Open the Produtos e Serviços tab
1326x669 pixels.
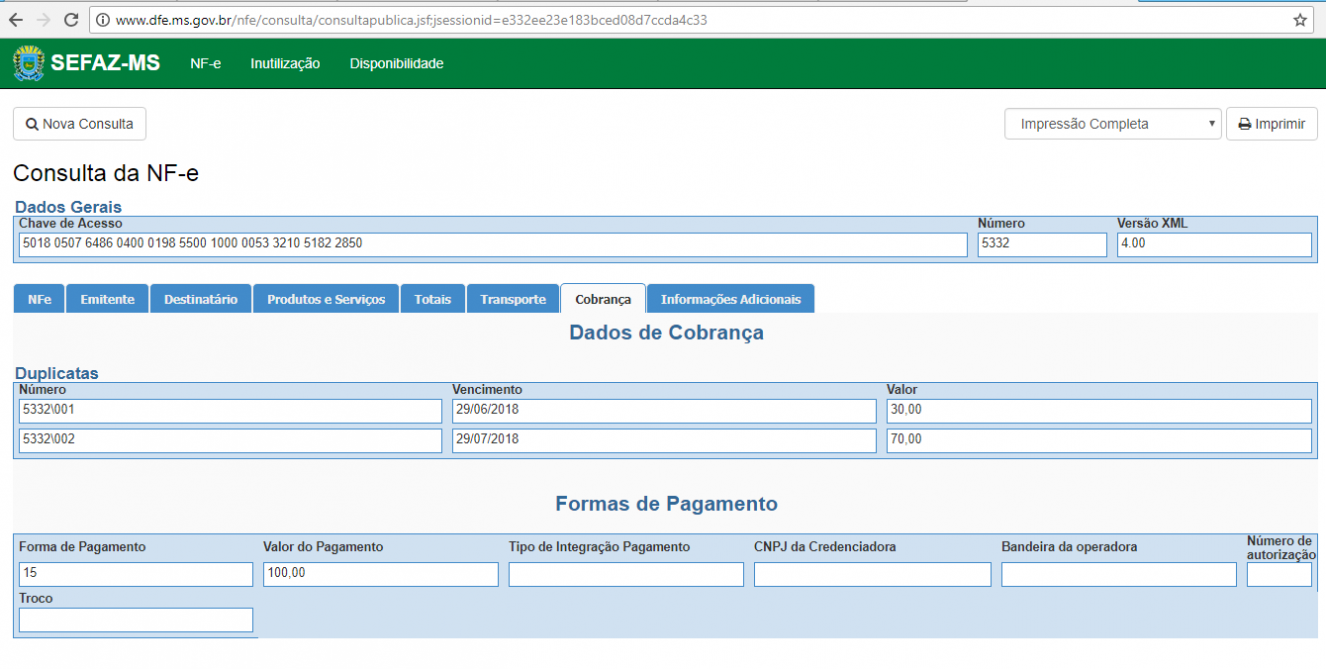click(326, 299)
